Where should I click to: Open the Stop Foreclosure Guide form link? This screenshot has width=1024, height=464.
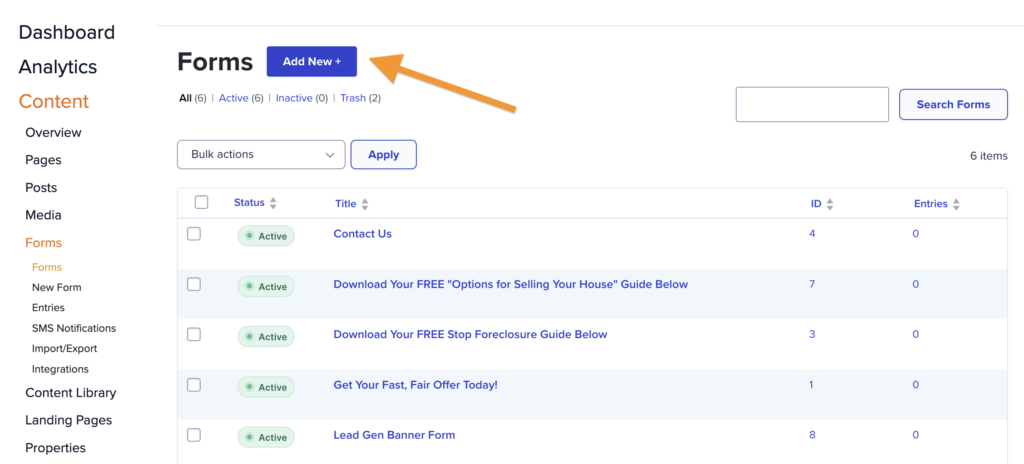pyautogui.click(x=470, y=334)
